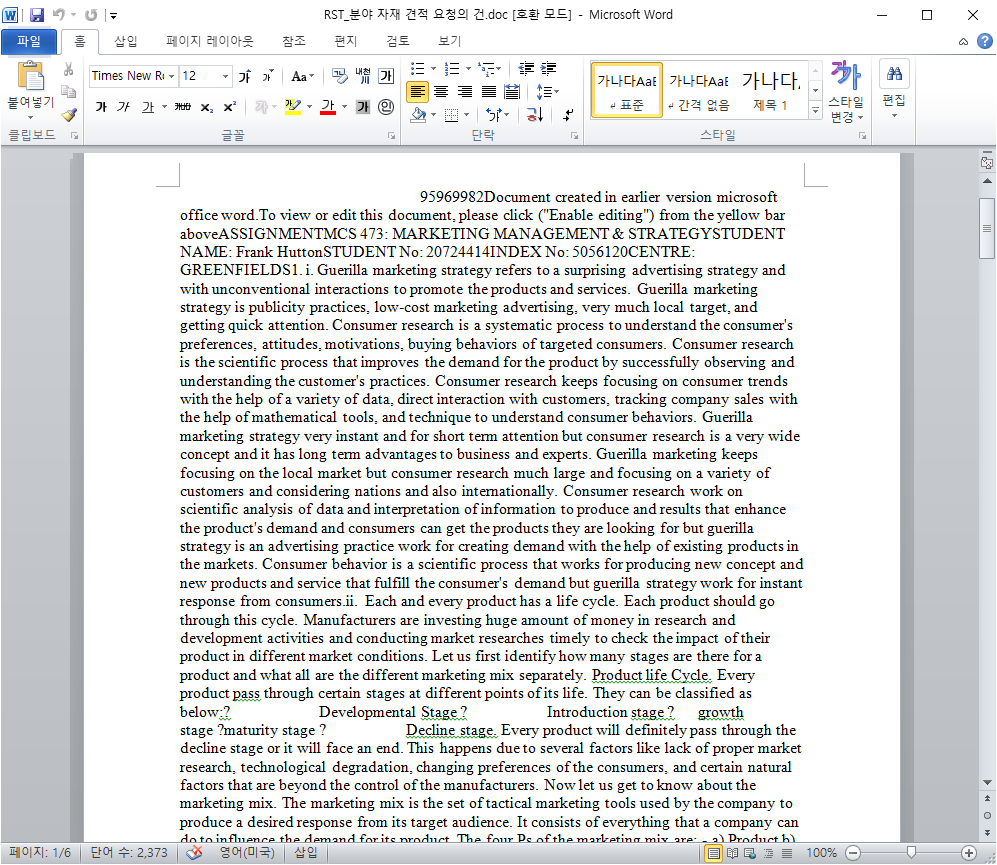Click the Undo arrow in title bar

pyautogui.click(x=58, y=15)
